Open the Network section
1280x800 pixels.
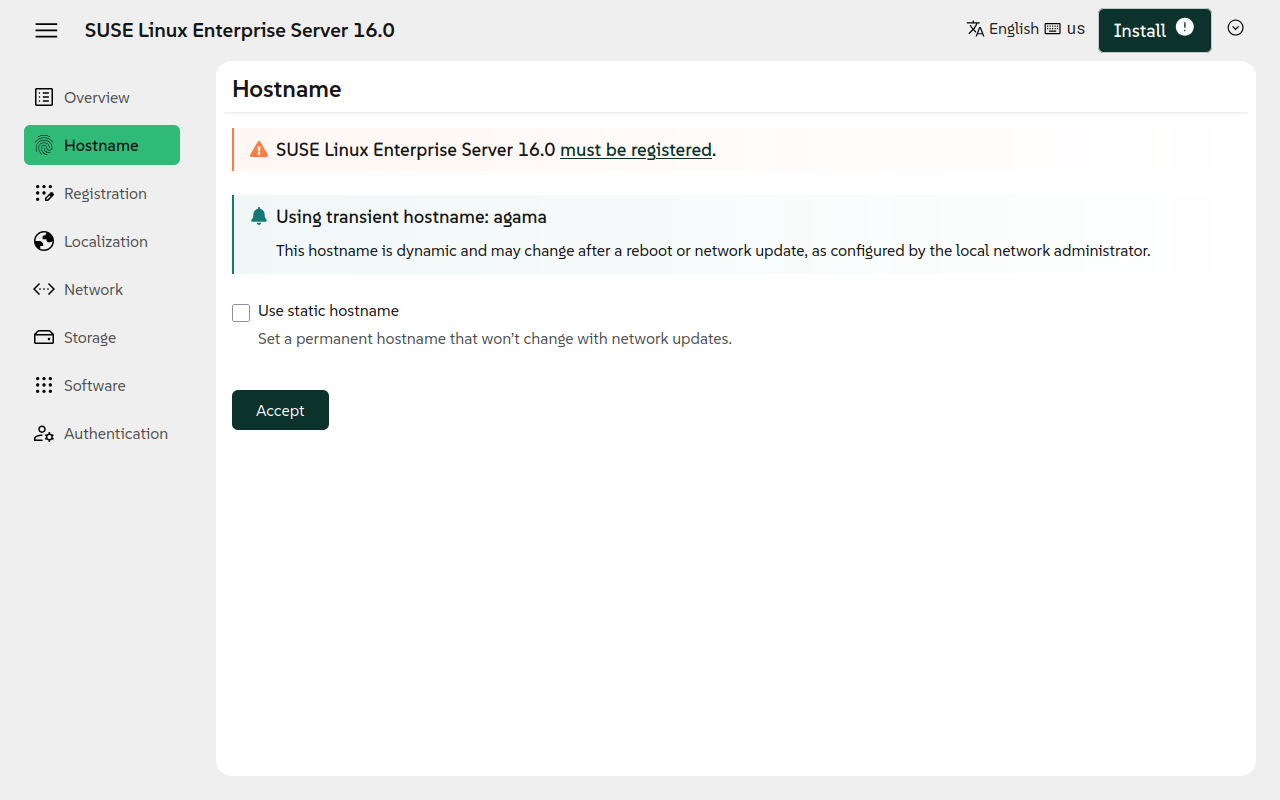[102, 289]
